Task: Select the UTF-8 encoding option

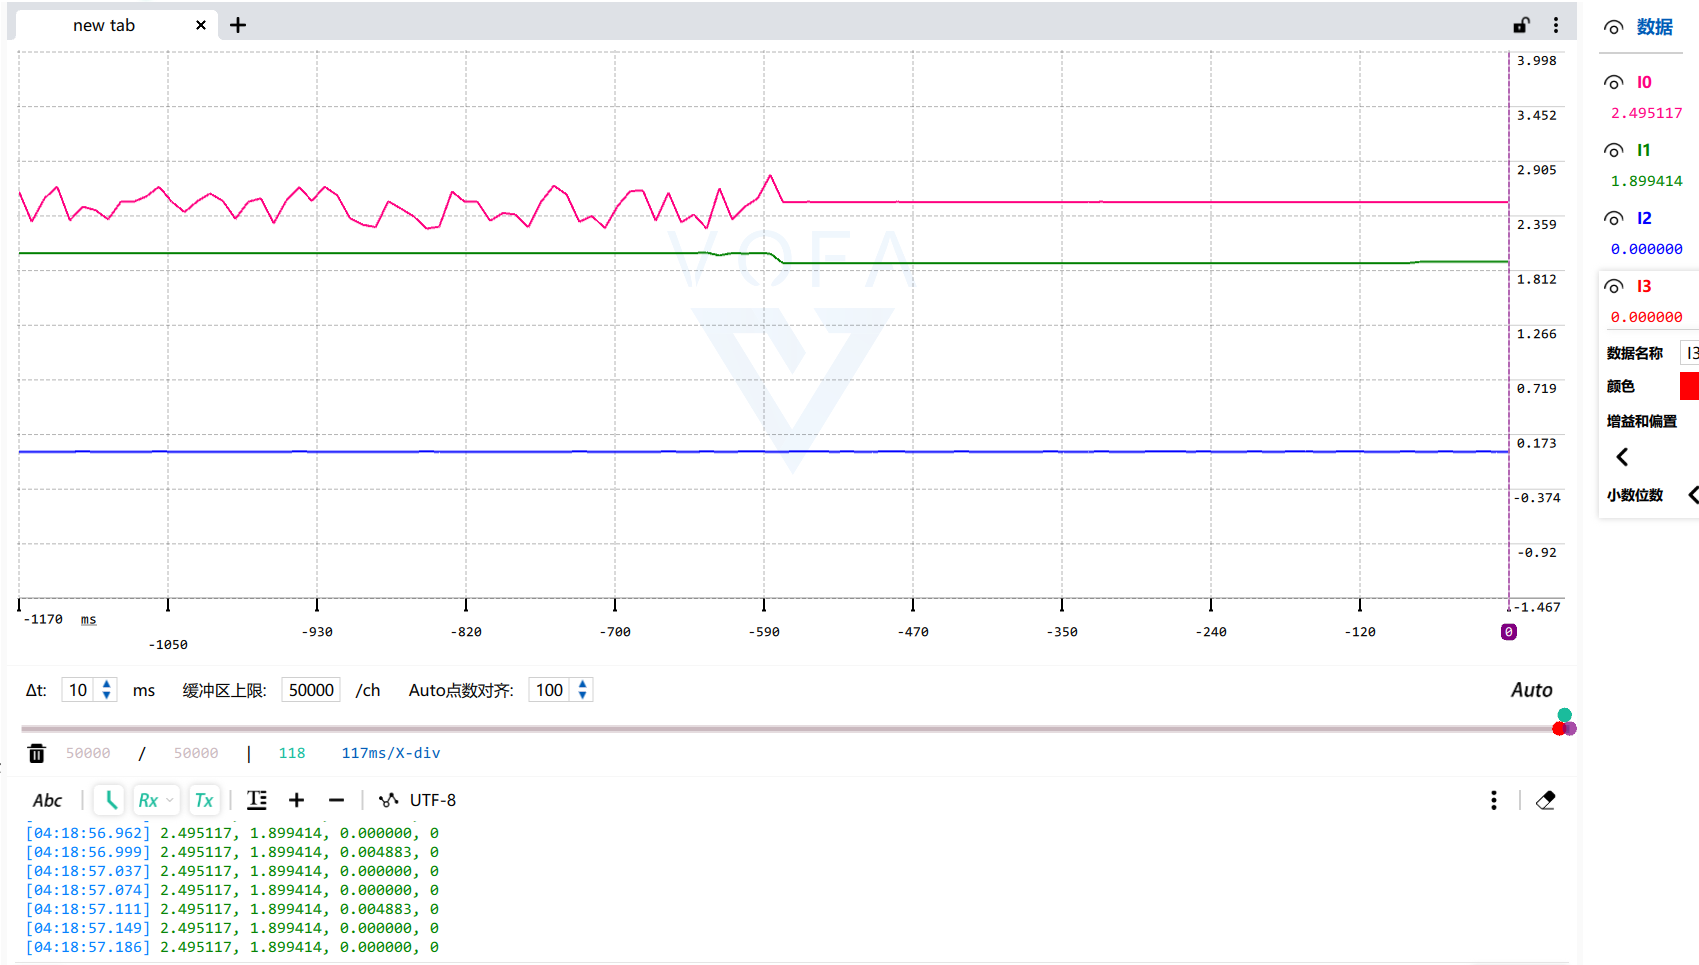Action: click(x=432, y=800)
